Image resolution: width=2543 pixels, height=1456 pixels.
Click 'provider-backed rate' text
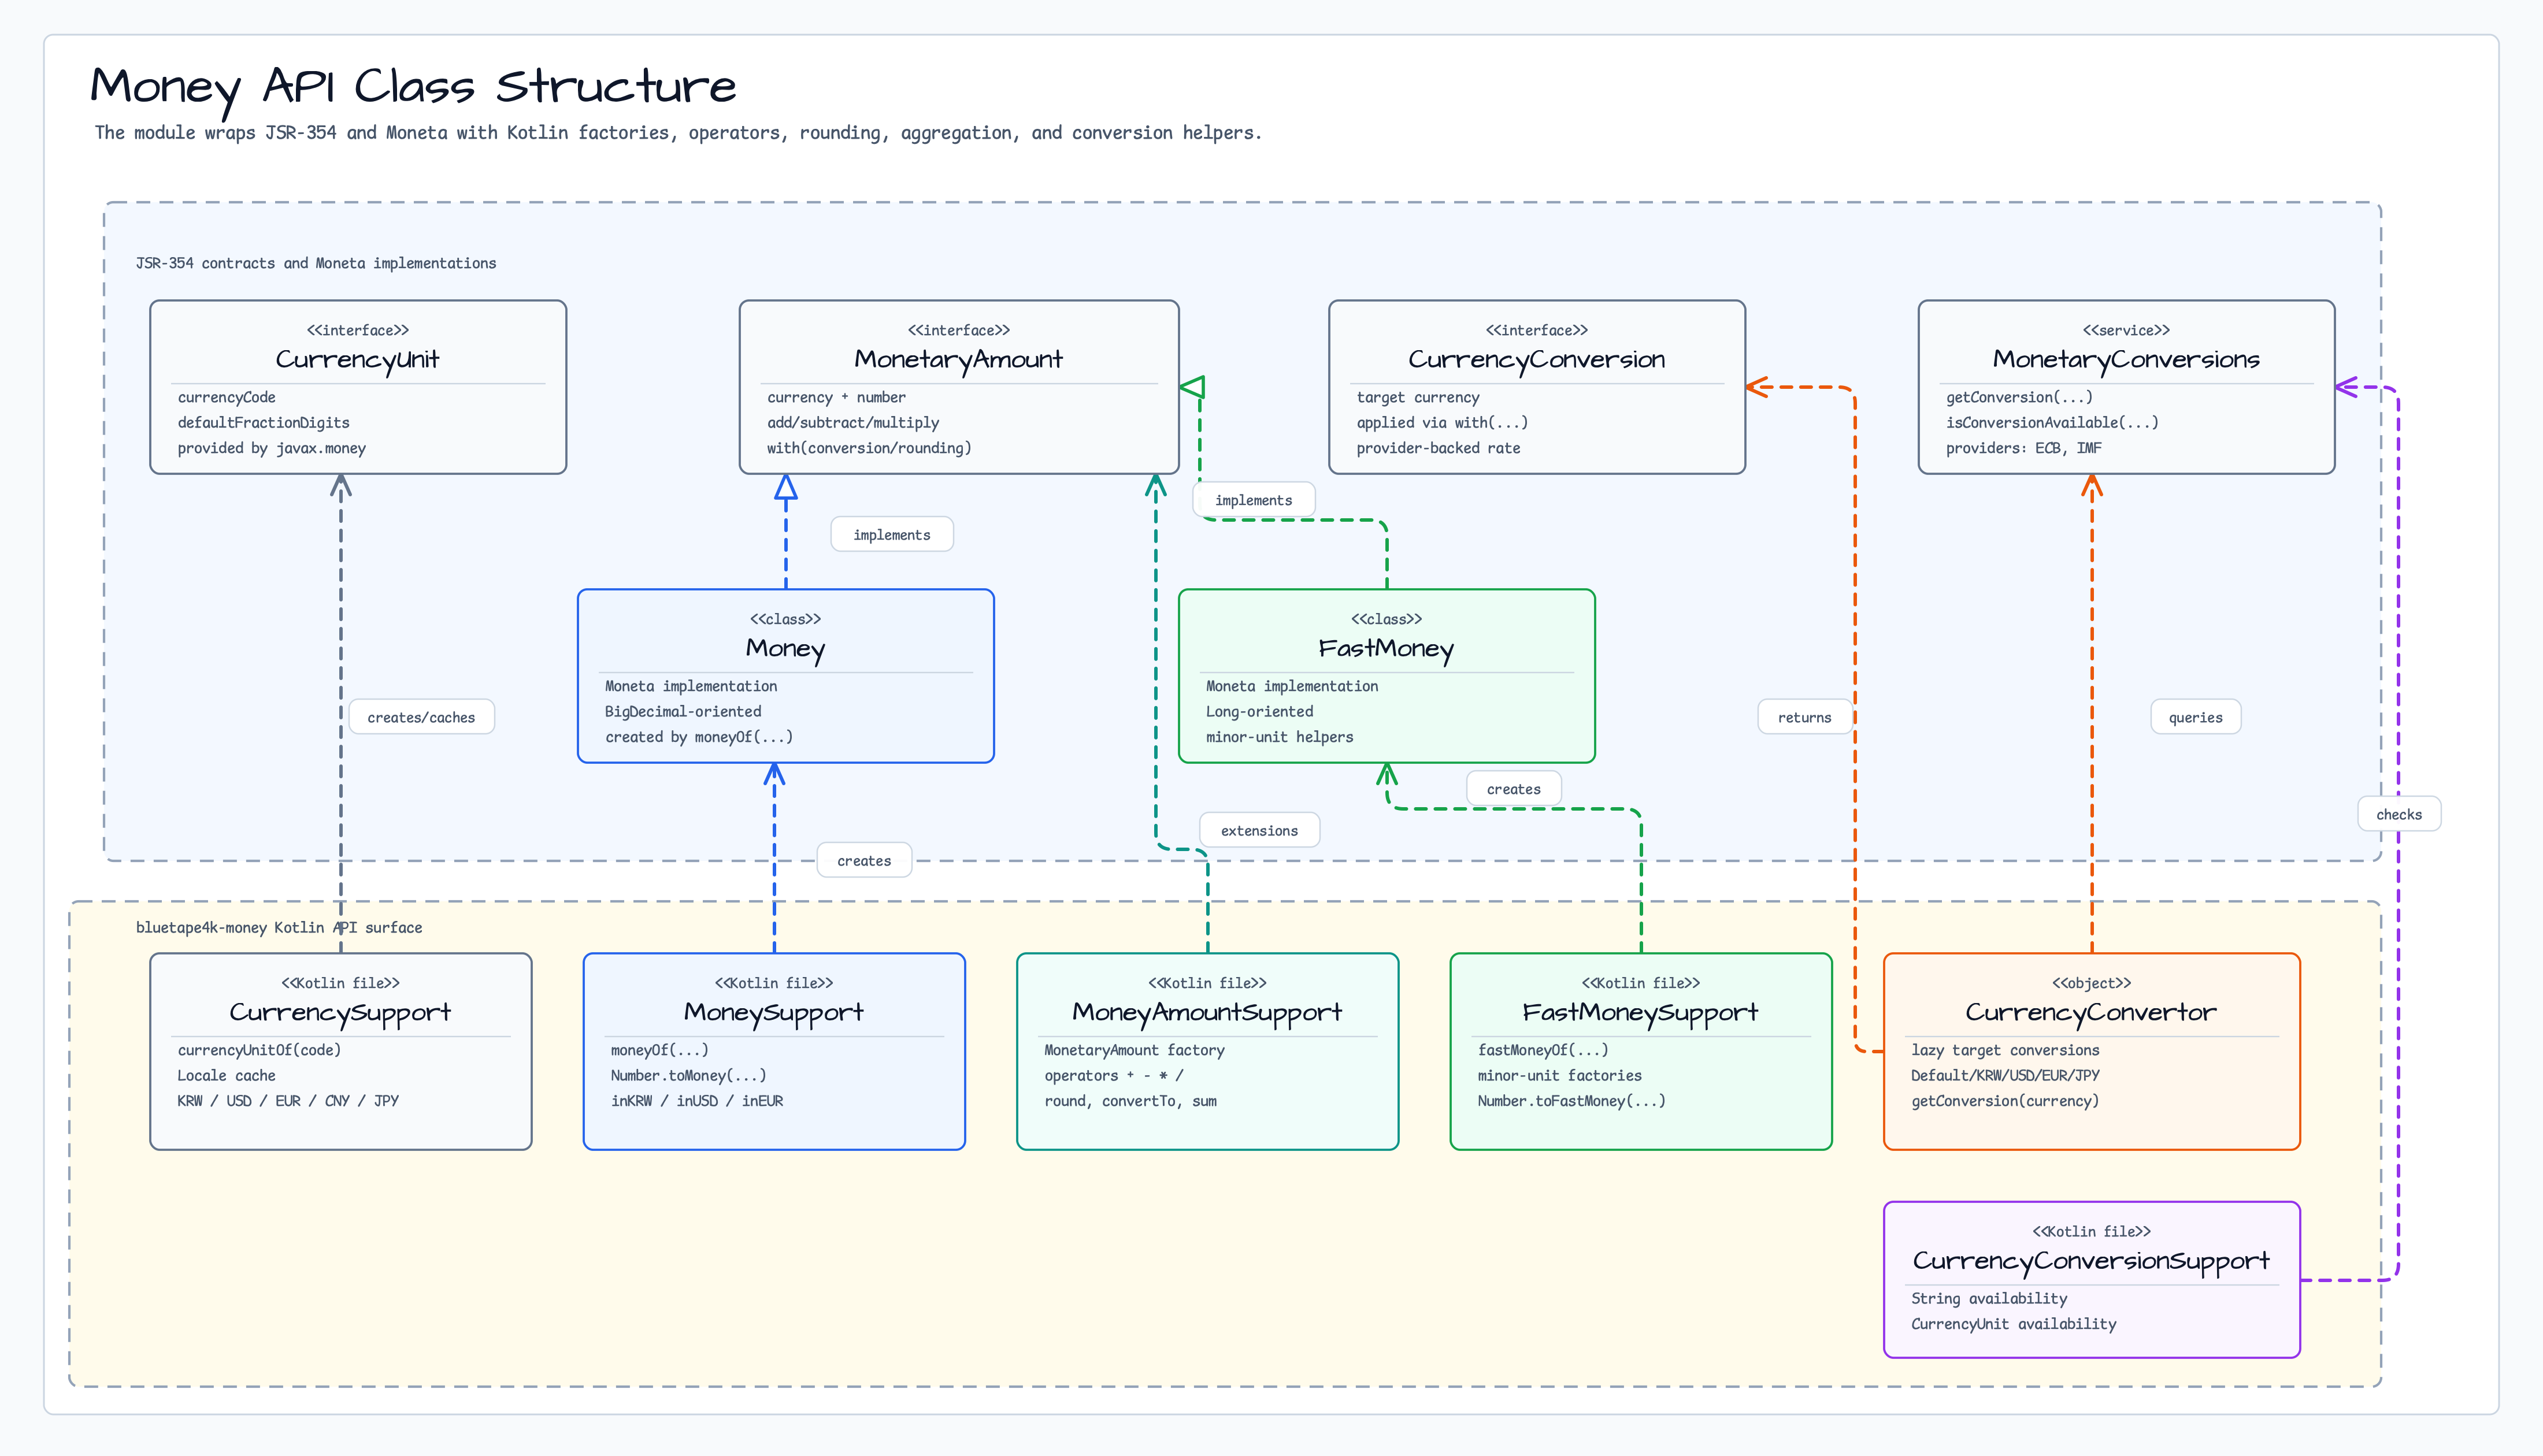[1438, 448]
